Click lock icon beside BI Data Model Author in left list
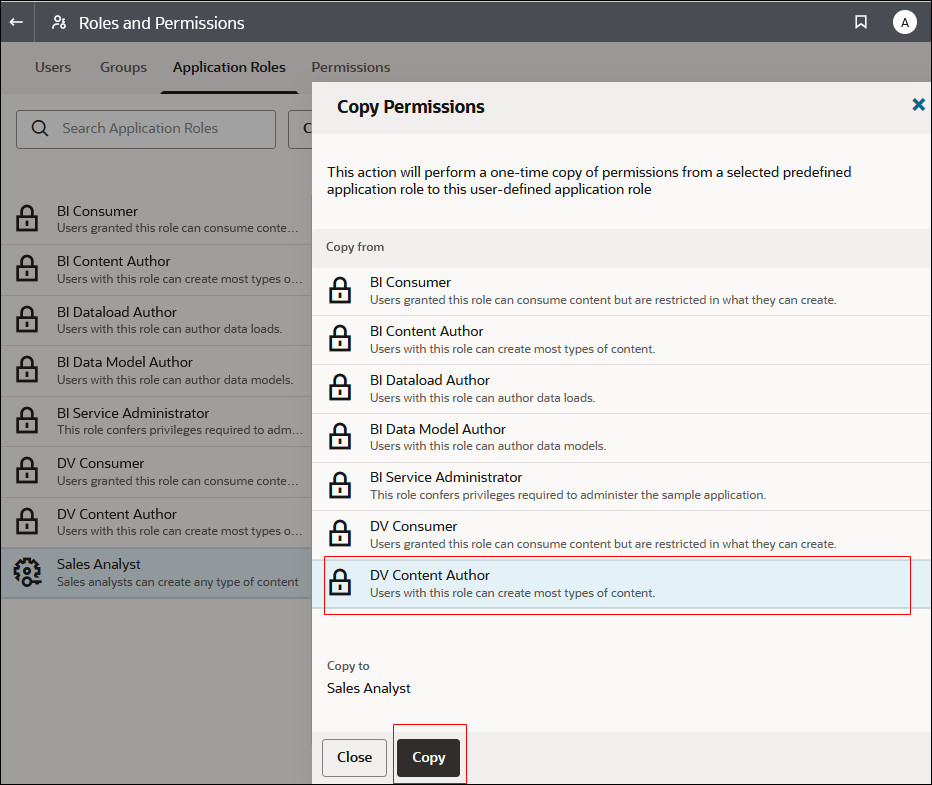932x785 pixels. point(27,370)
